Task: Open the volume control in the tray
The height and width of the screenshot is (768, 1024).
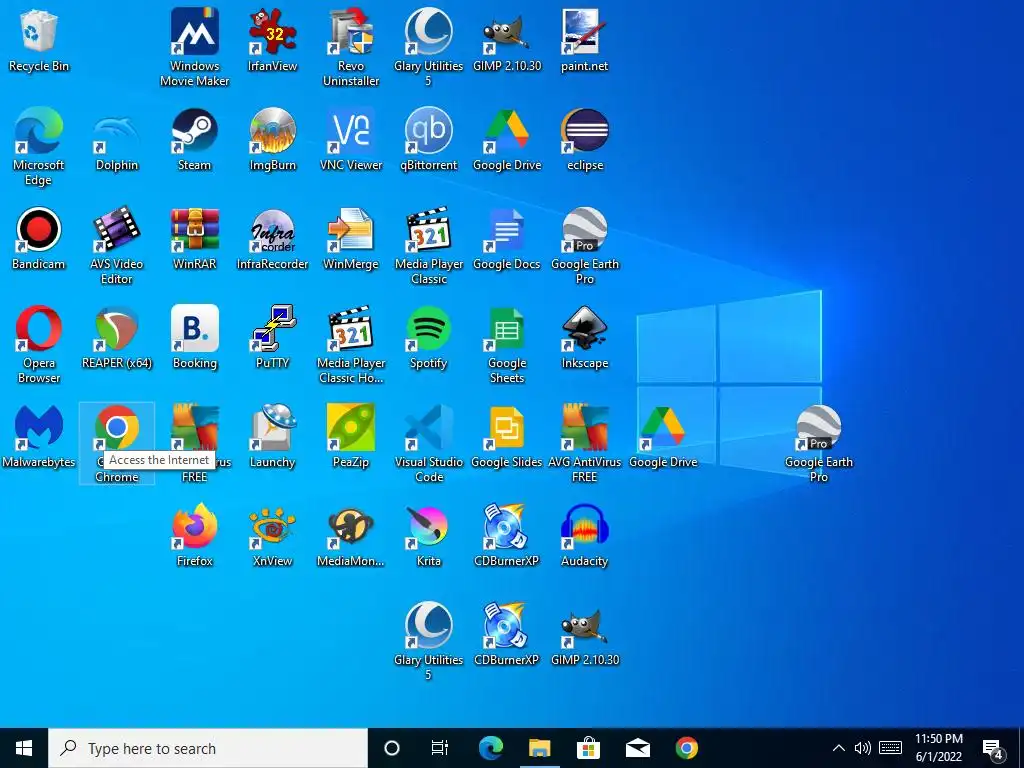Action: [x=863, y=748]
